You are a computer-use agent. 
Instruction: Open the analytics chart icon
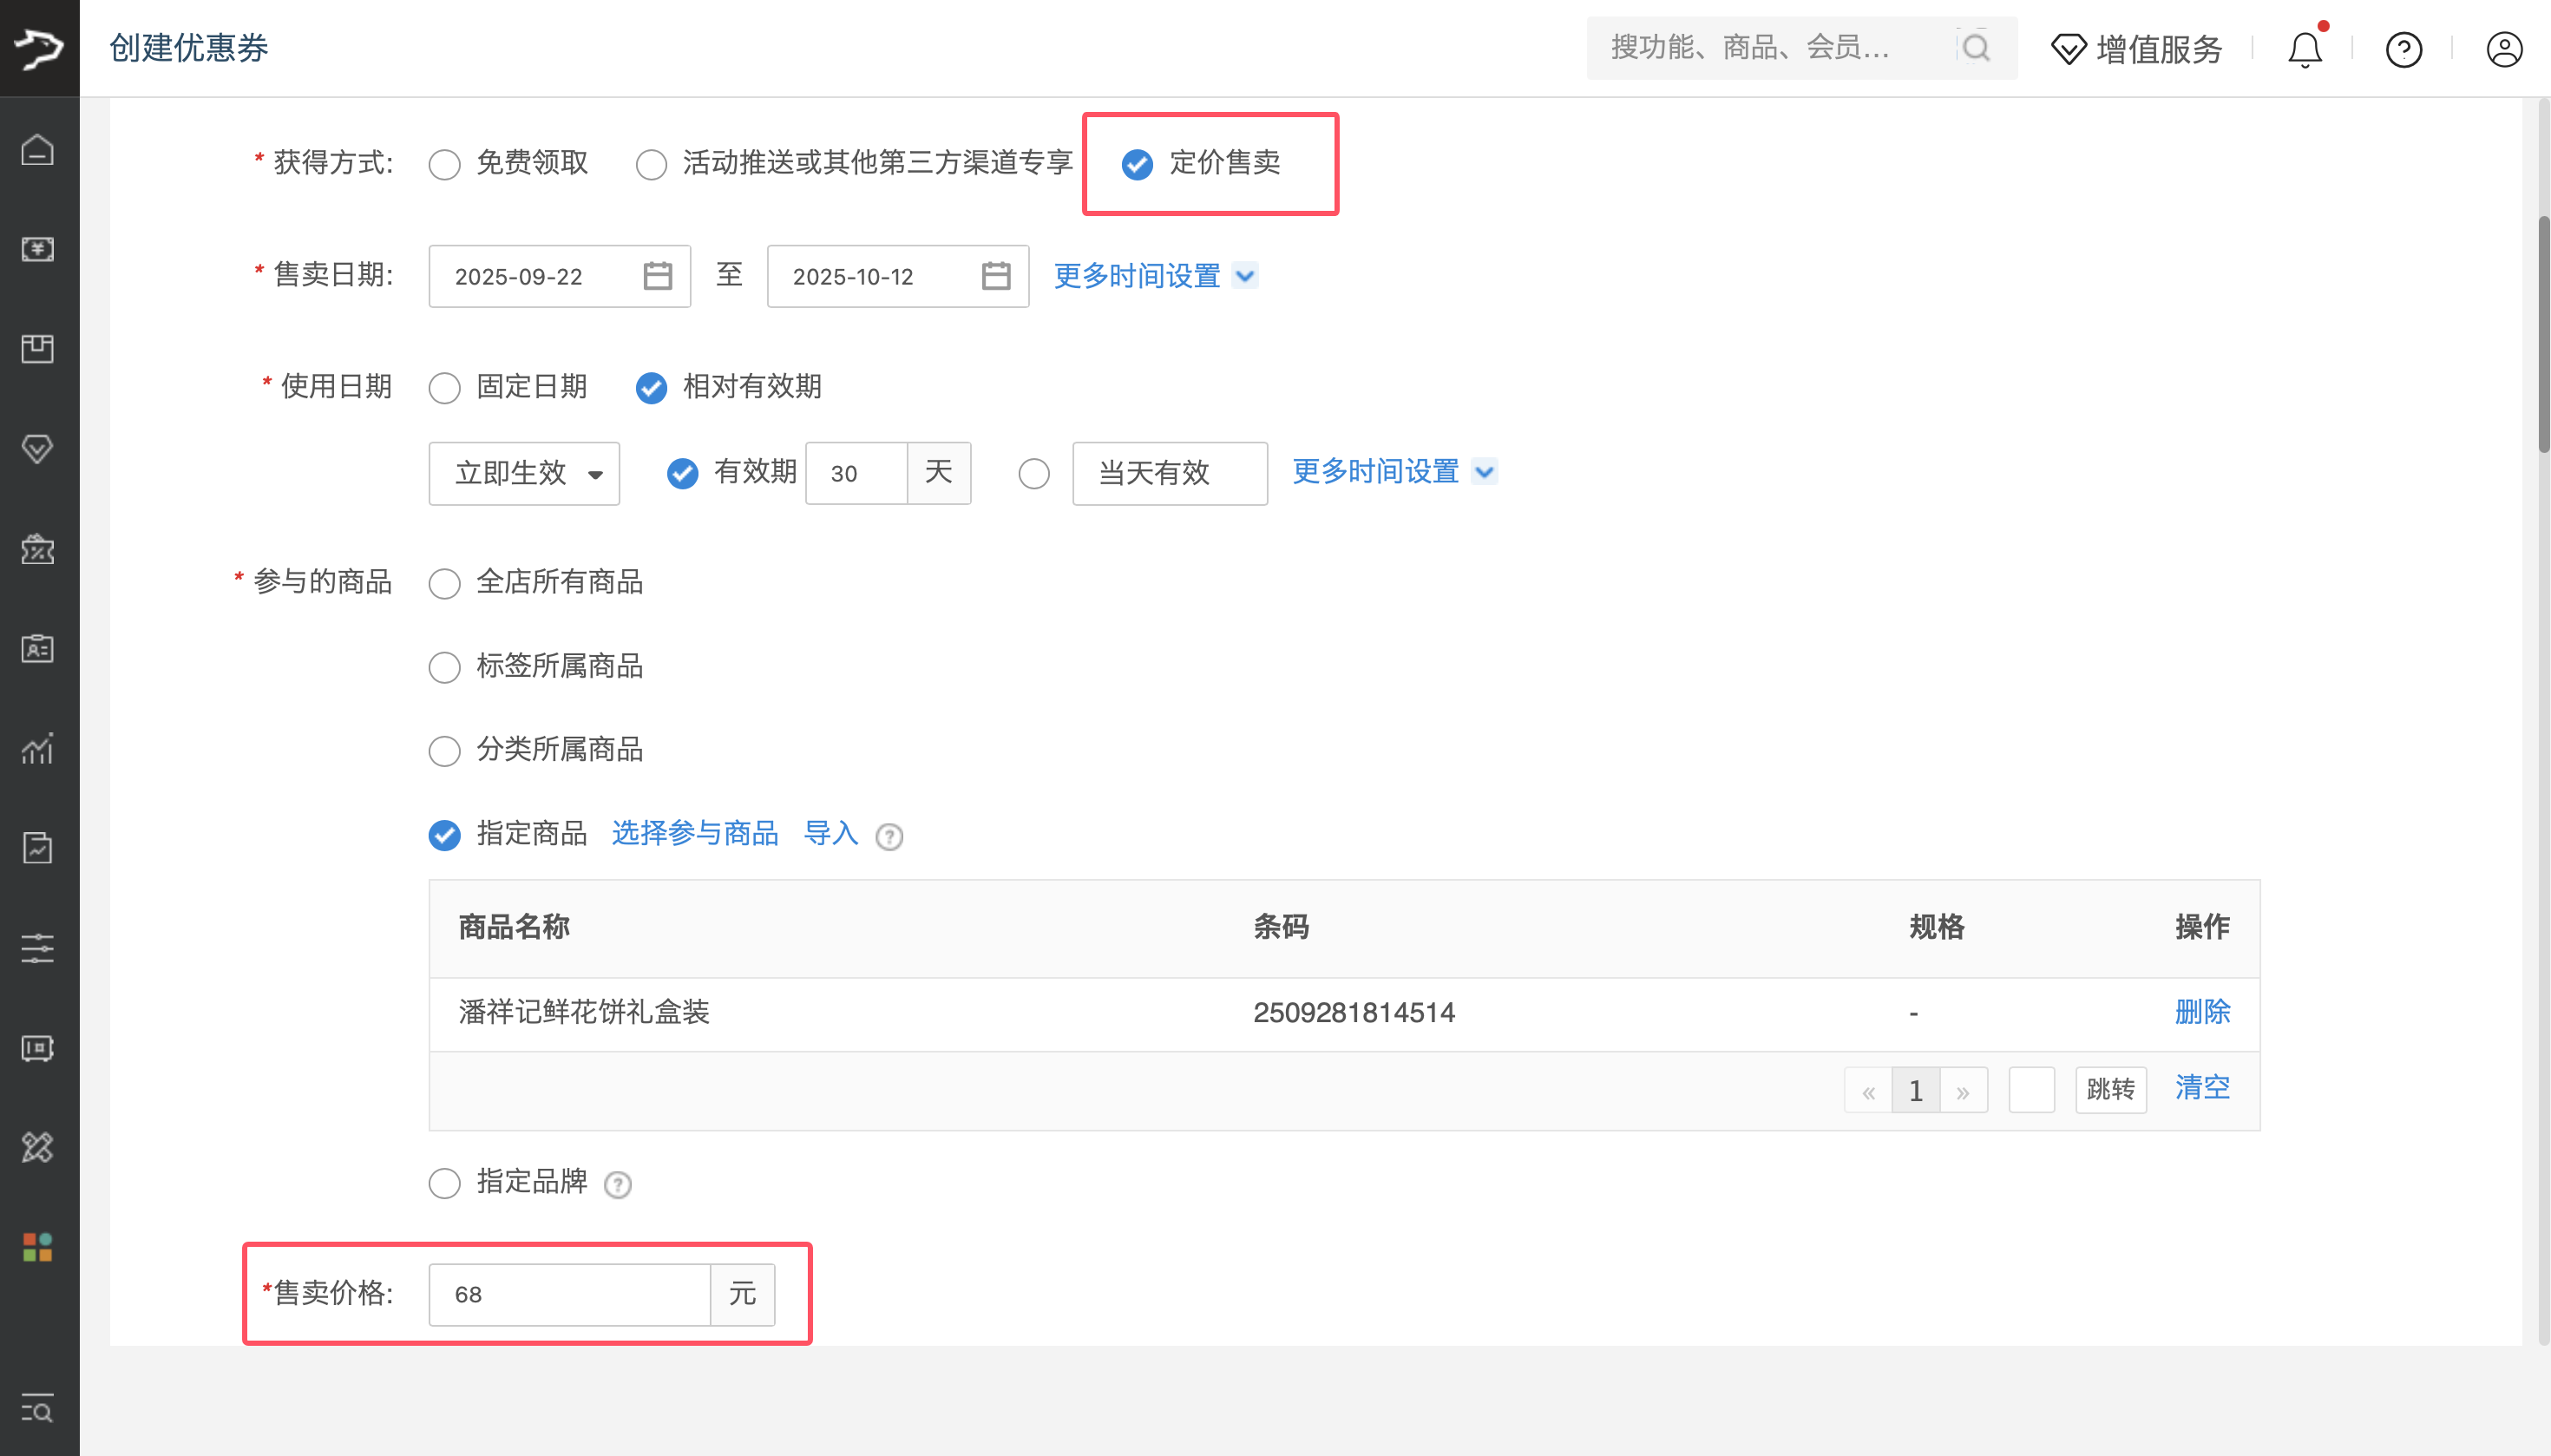38,749
